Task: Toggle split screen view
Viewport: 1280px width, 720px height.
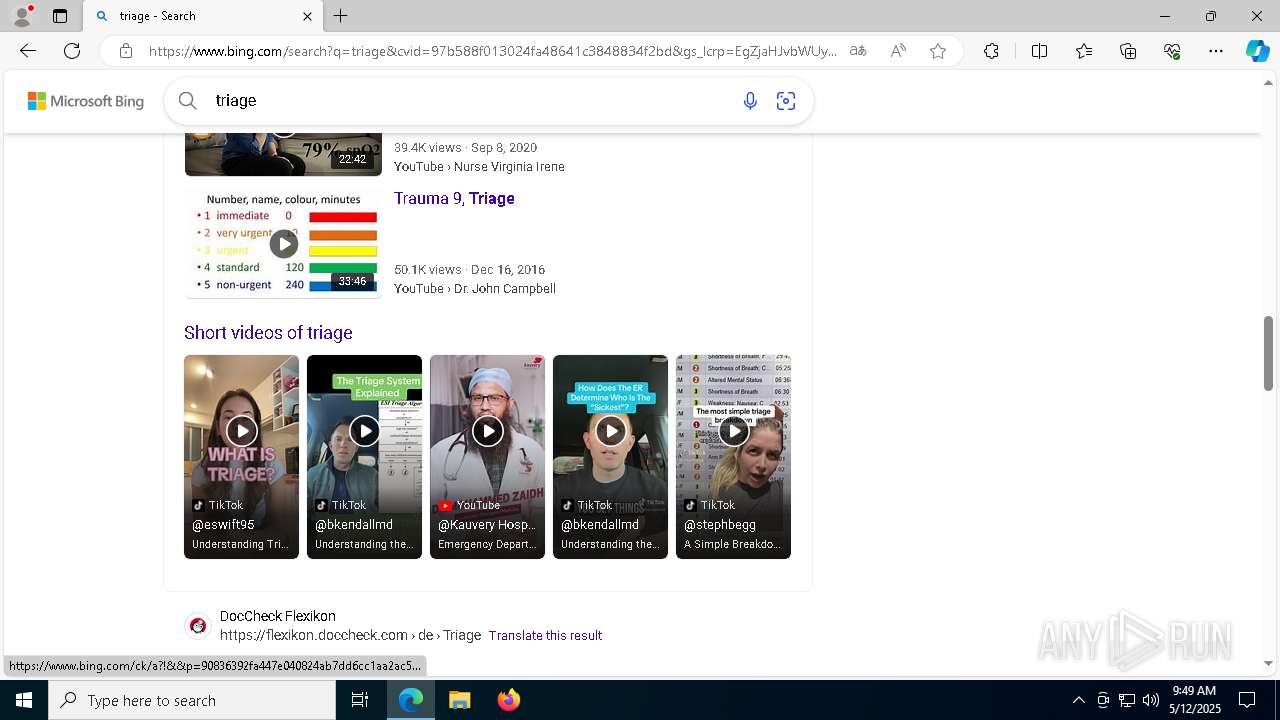Action: tap(1039, 51)
